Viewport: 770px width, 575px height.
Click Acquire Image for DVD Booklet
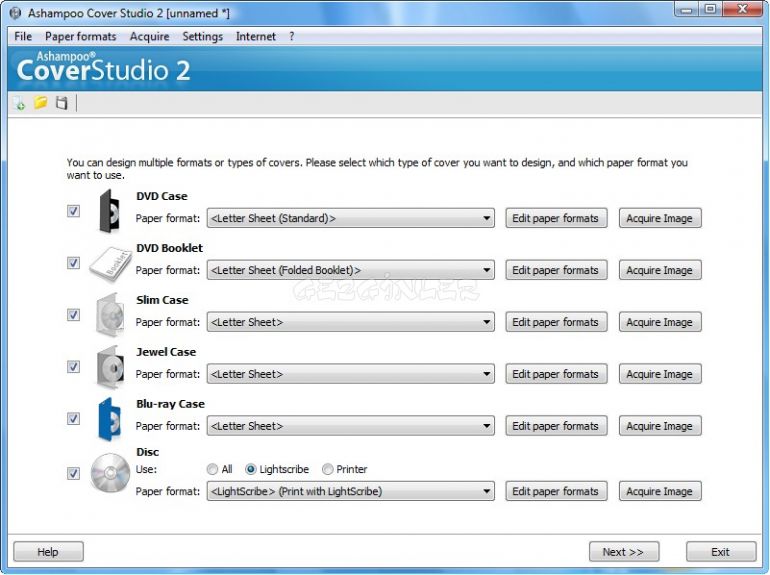click(660, 270)
